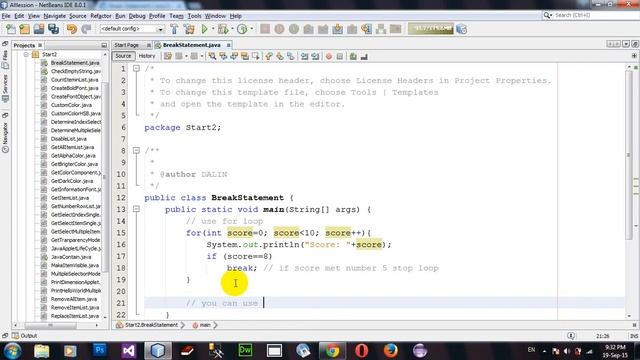640x360 pixels.
Task: Click the Redo arrow icon
Action: (86, 29)
